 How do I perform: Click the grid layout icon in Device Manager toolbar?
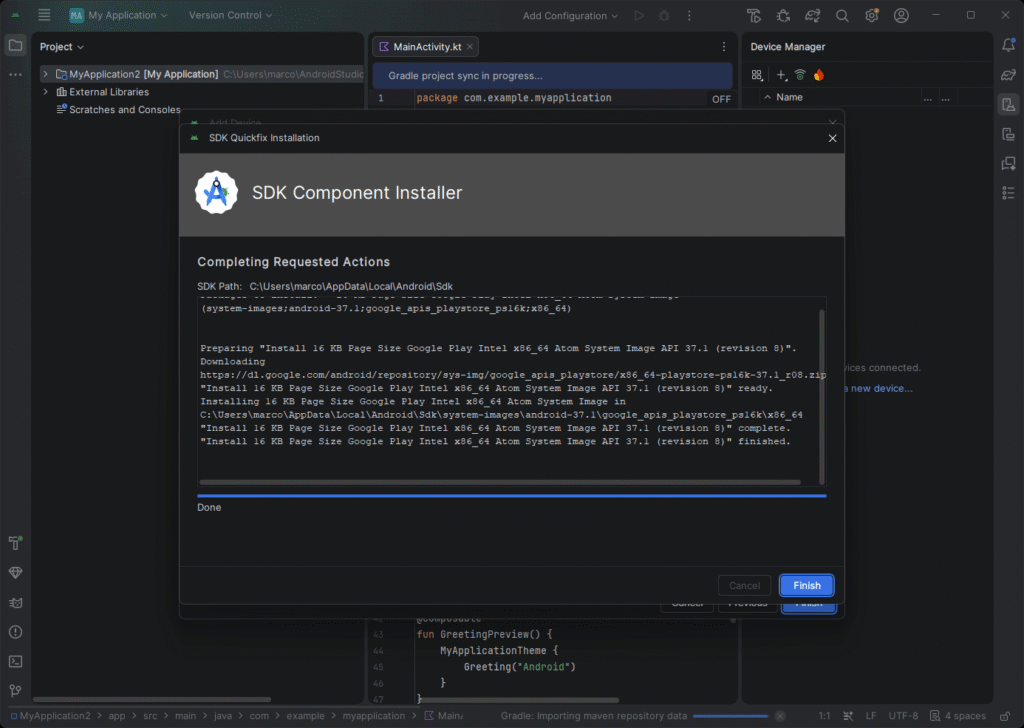tap(757, 75)
